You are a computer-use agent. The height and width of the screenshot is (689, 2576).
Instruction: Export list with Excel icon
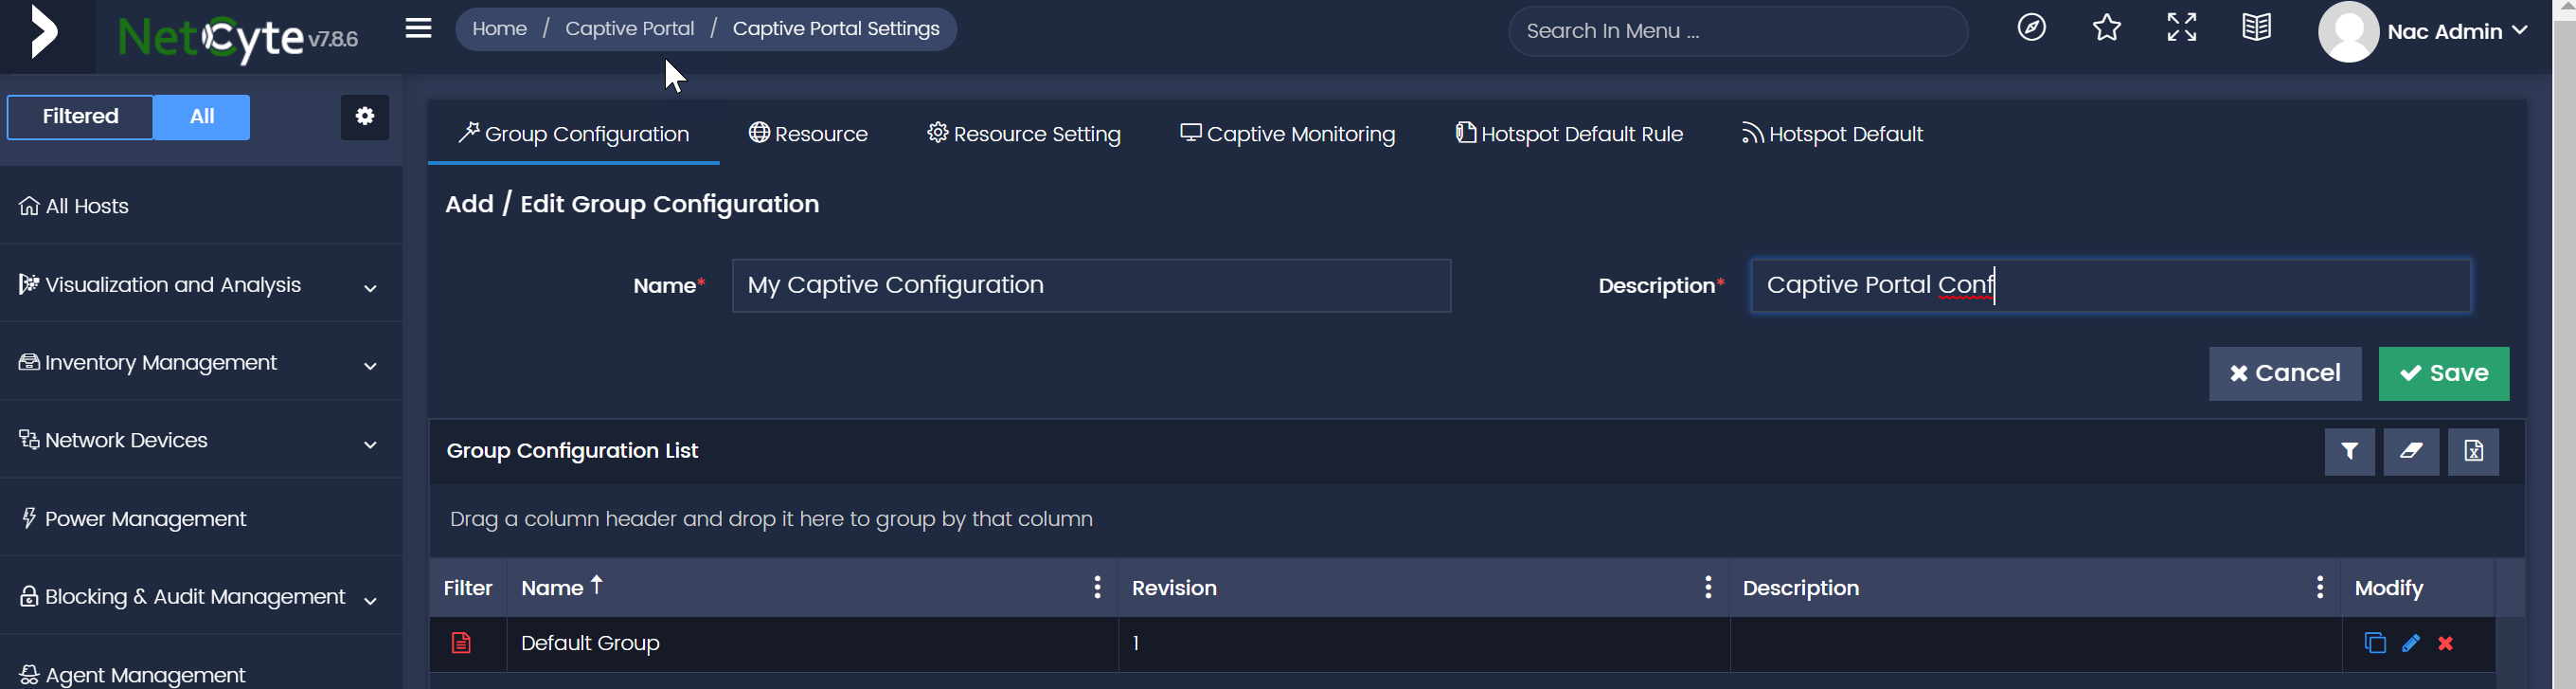click(2473, 452)
